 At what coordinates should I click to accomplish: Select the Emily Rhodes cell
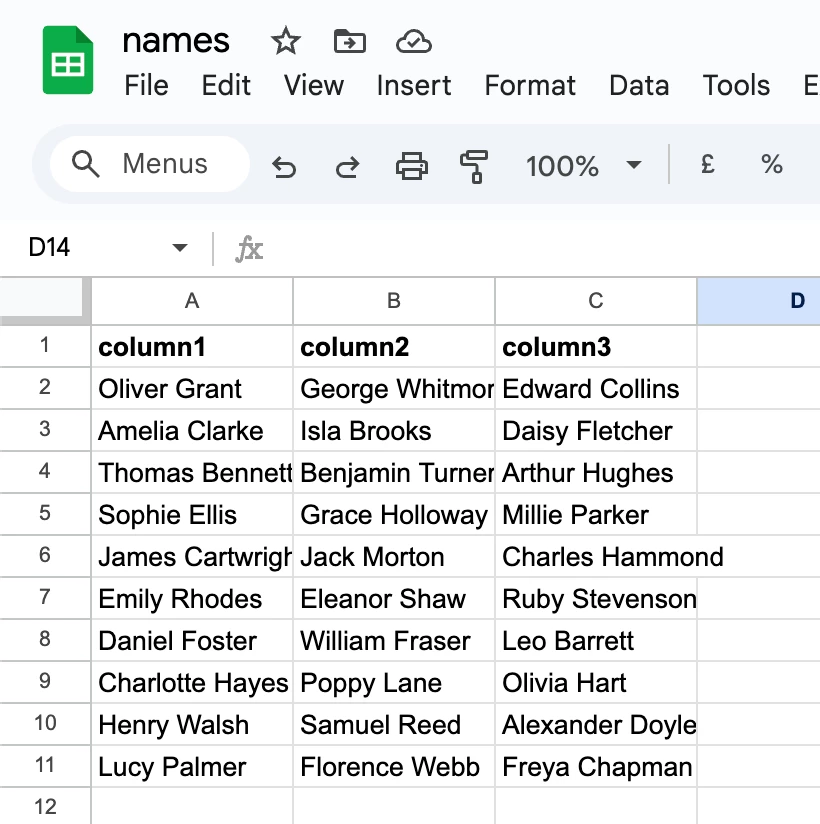(x=192, y=599)
